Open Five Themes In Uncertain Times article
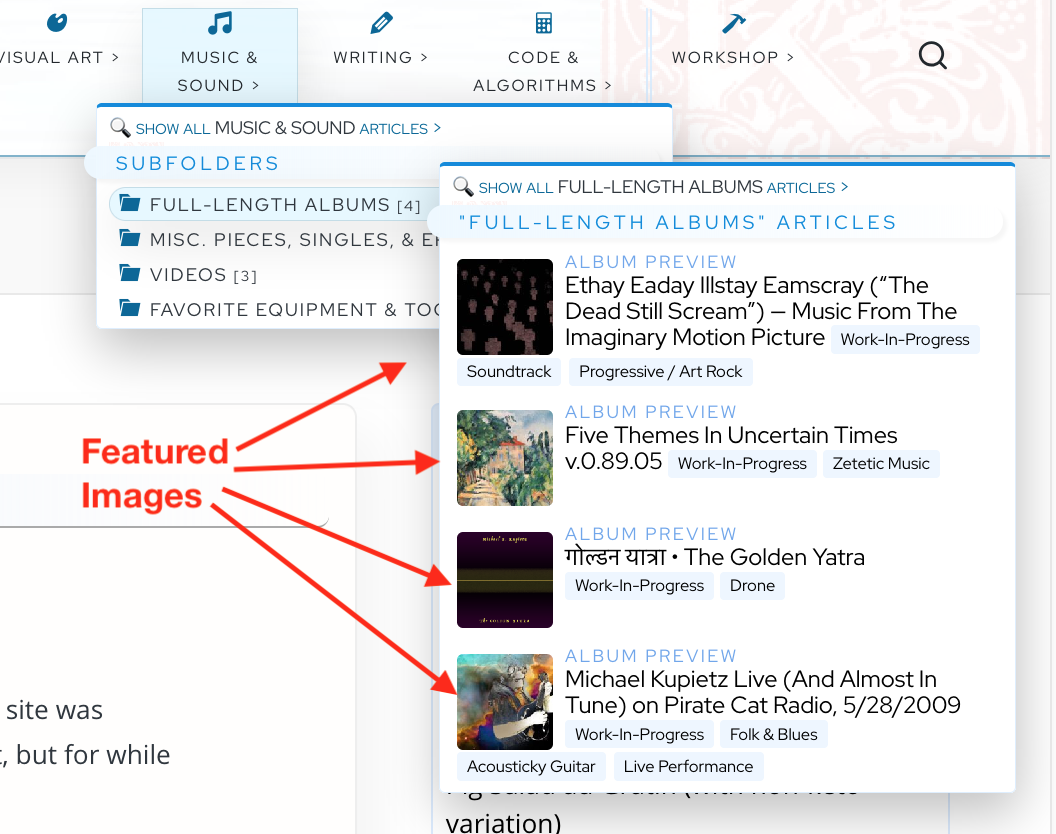This screenshot has width=1056, height=834. click(731, 436)
